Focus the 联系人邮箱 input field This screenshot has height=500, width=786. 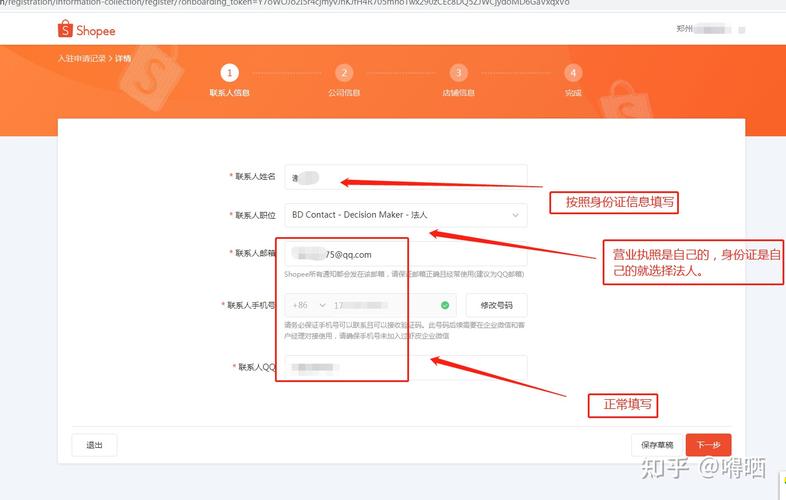coord(406,254)
